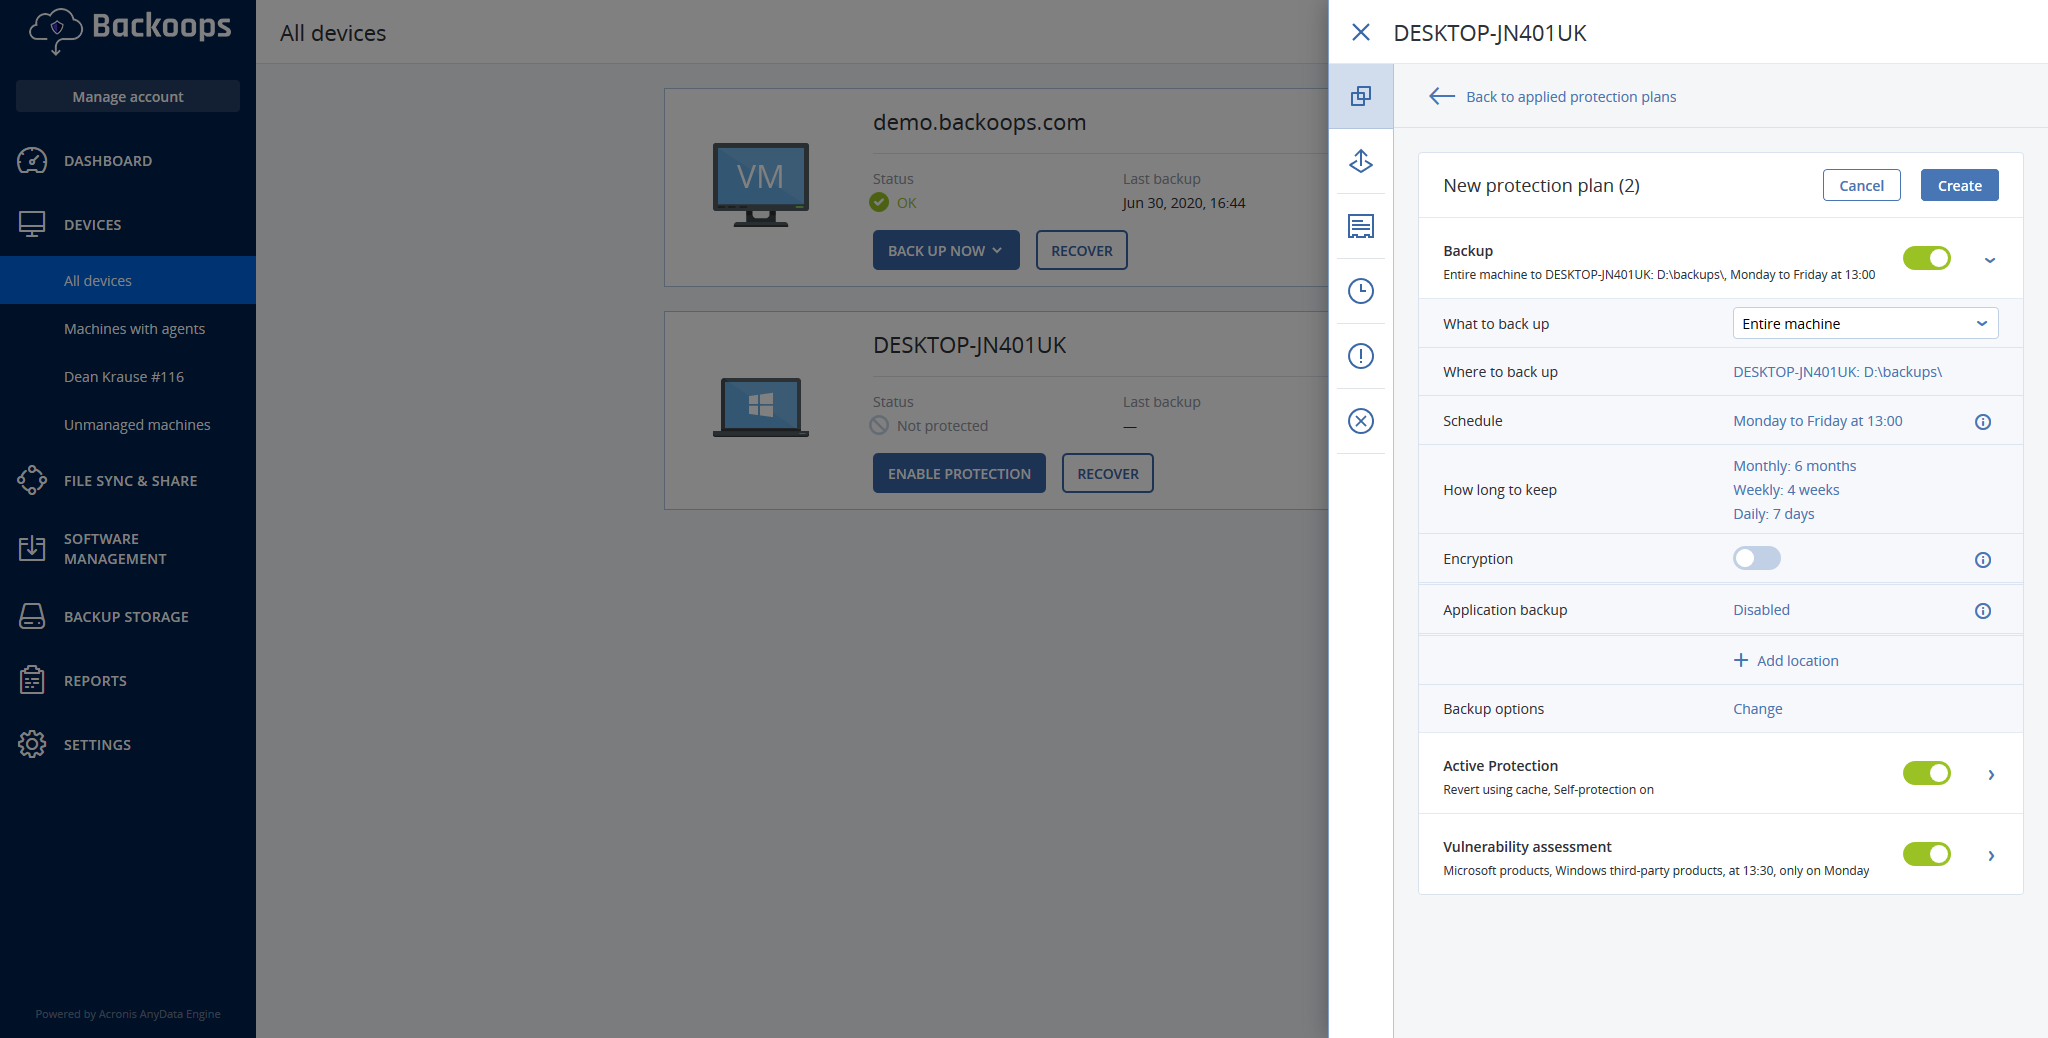
Task: Click the delete circle-X icon in panel strip
Action: point(1361,421)
